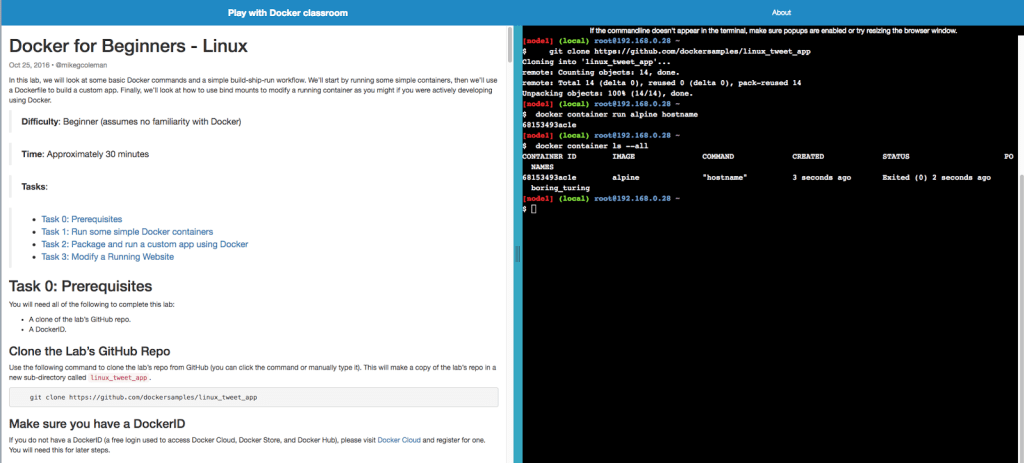Click the Difficulty: Beginner note
Screen dimensions: 1024x463
131,122
